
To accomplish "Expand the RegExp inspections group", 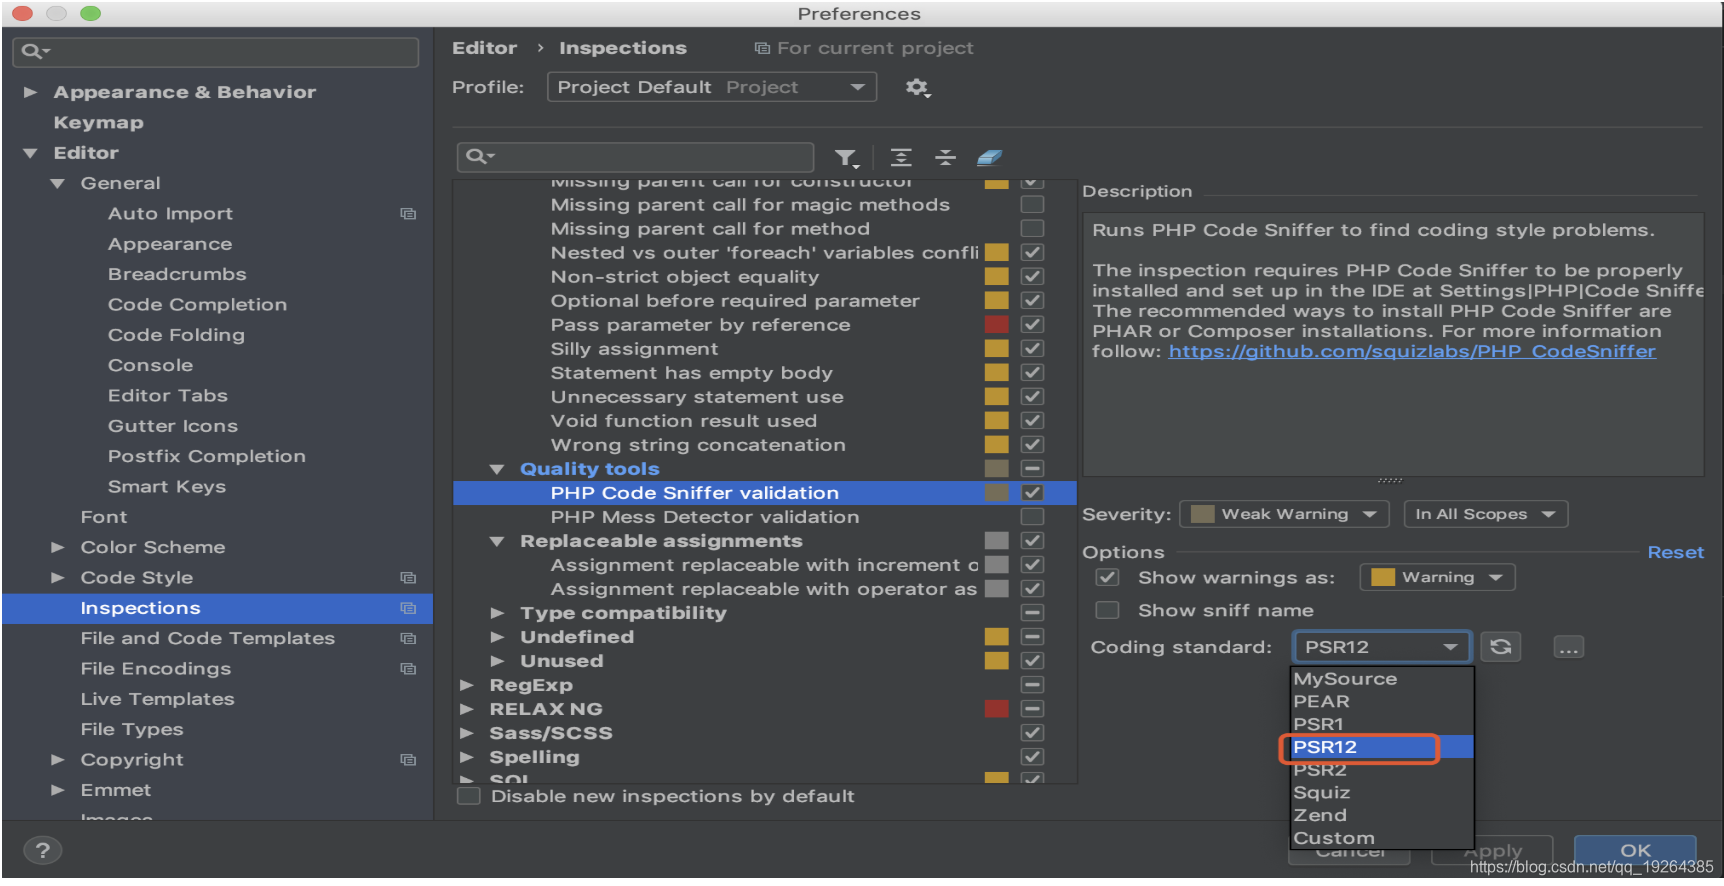I will [x=467, y=685].
